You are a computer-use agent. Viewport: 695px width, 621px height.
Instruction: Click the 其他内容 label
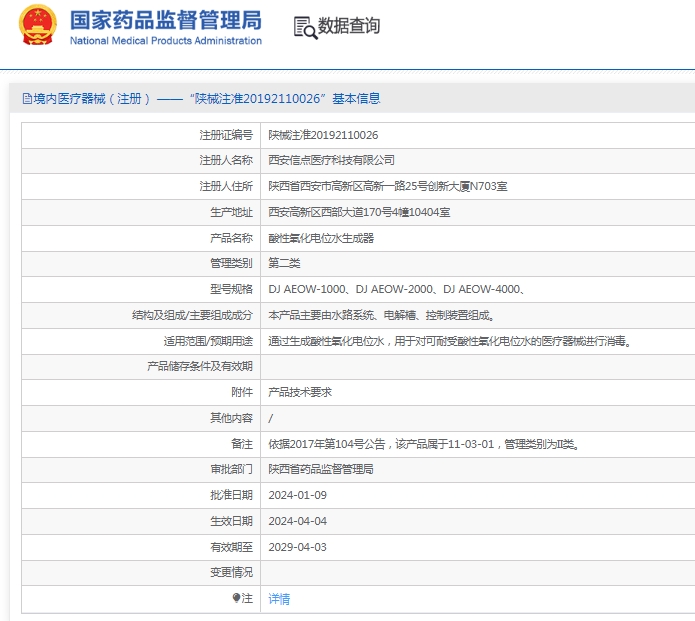(231, 418)
